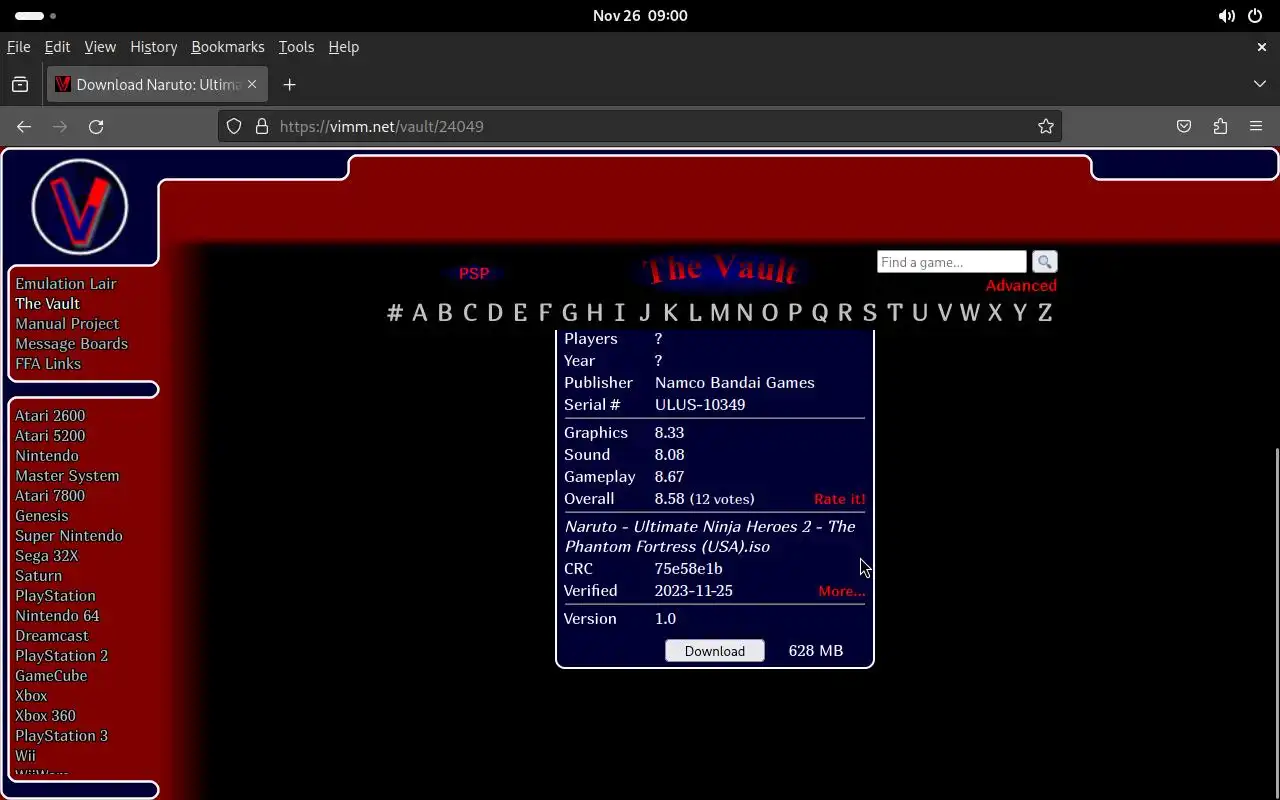Browse games starting with letter A
The image size is (1280, 800).
tap(420, 312)
